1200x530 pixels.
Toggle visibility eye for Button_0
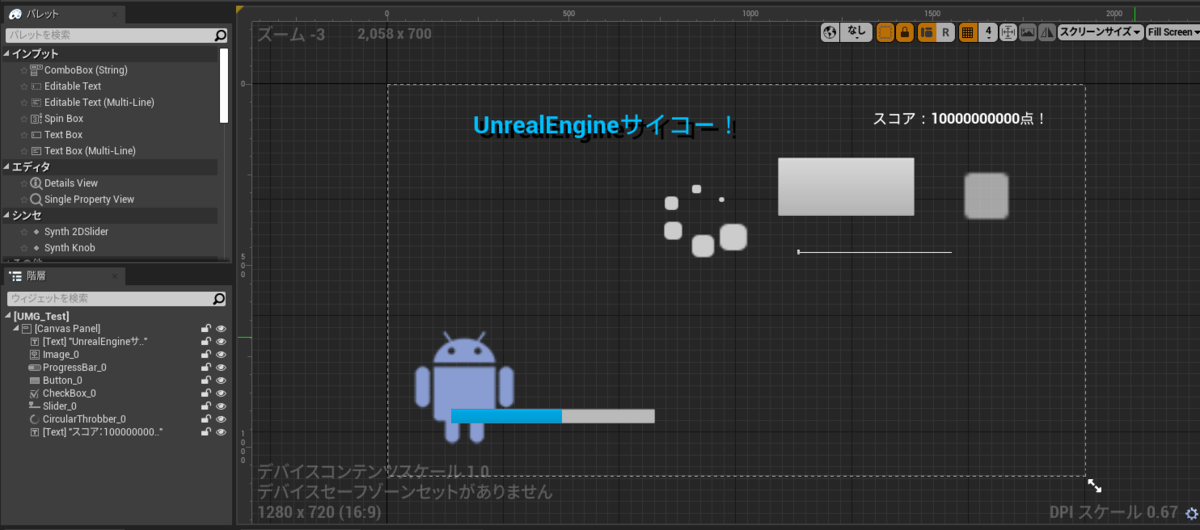point(221,380)
